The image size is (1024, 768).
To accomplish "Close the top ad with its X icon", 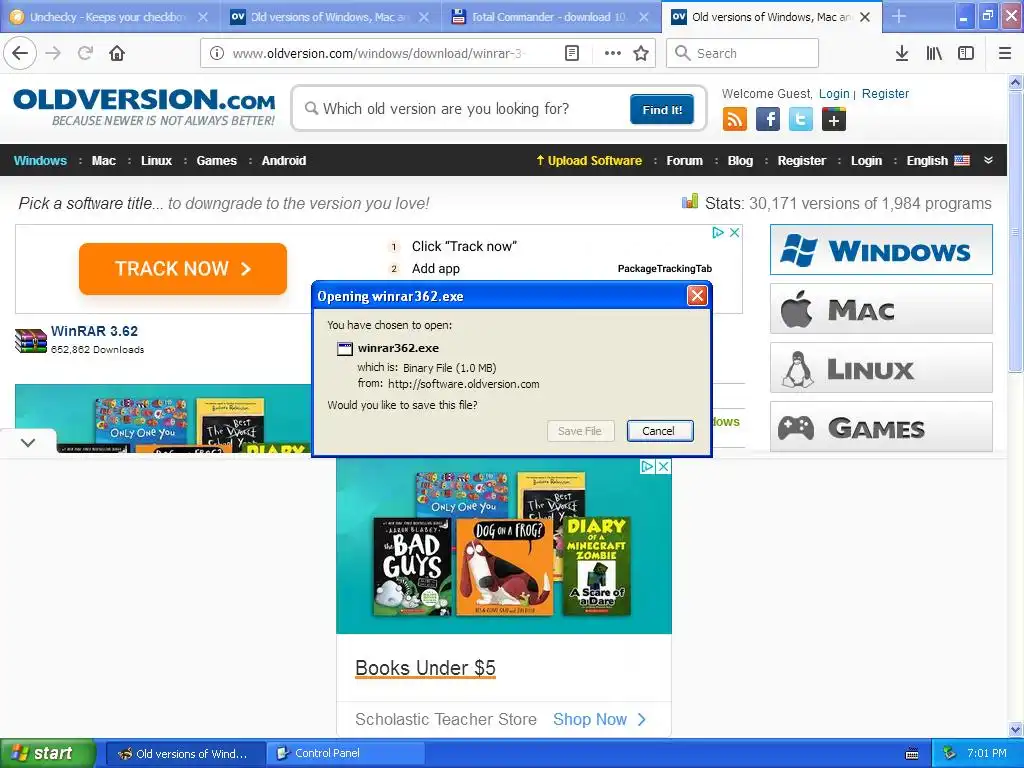I will (x=735, y=232).
